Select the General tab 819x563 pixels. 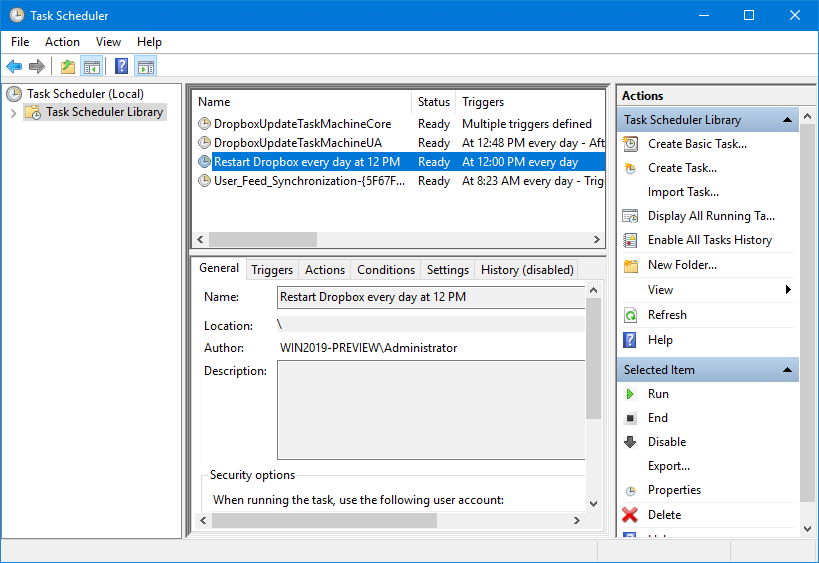(x=219, y=268)
